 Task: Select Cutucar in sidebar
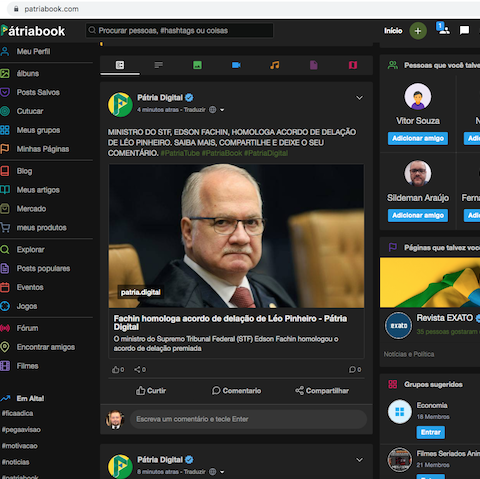(22, 111)
